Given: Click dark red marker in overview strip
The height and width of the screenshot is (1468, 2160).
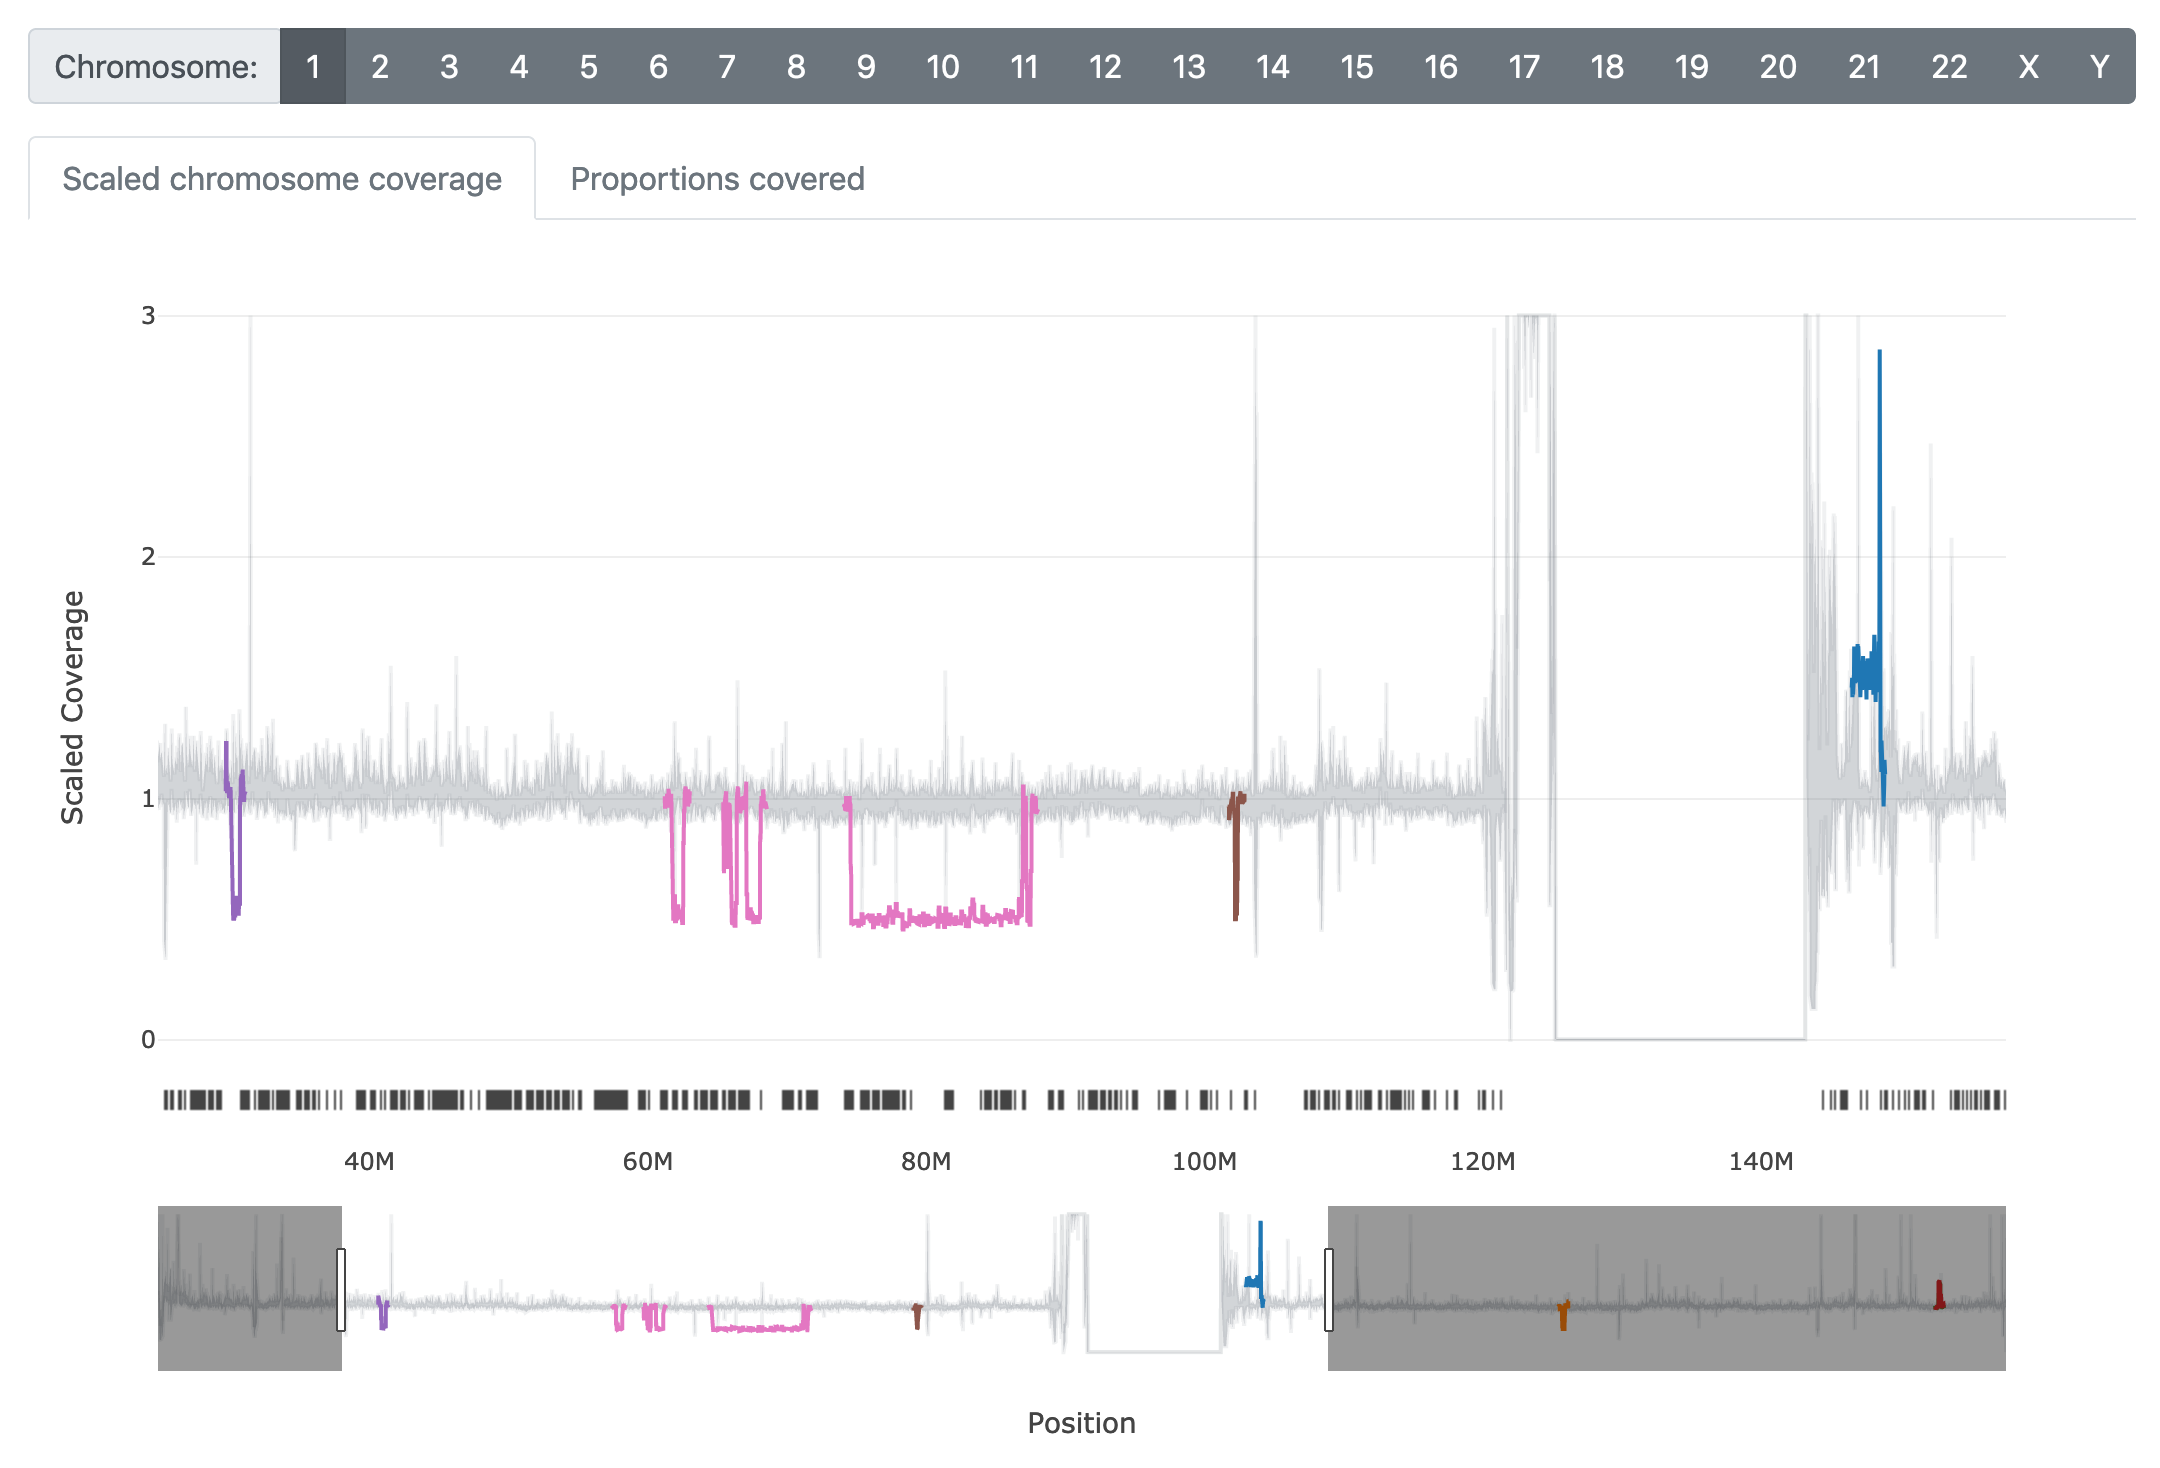Looking at the screenshot, I should [x=1939, y=1295].
